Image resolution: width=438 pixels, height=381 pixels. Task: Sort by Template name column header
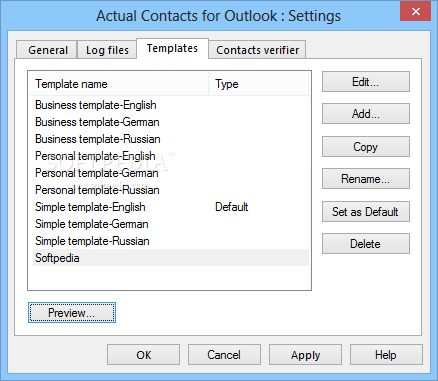click(x=119, y=84)
